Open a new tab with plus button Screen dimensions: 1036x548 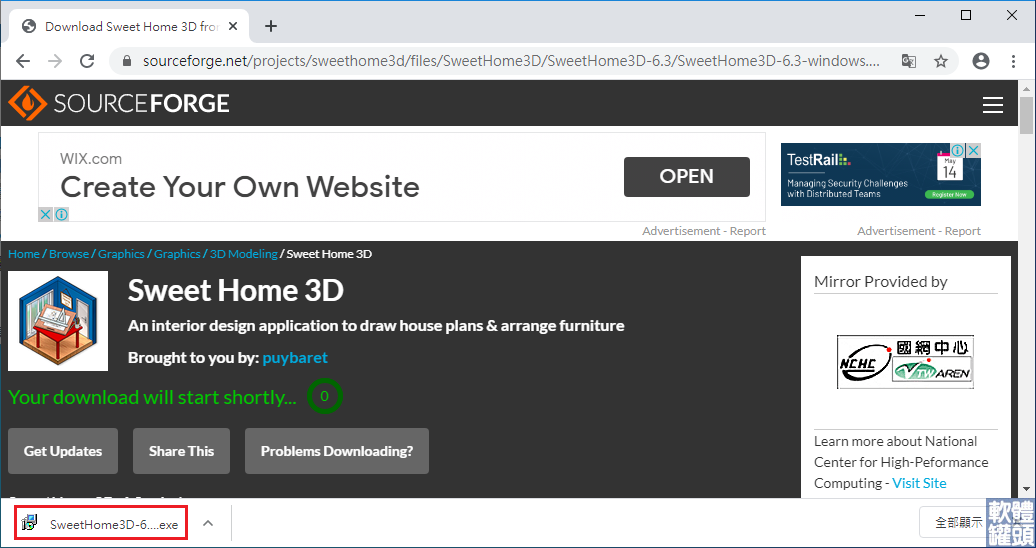tap(270, 26)
